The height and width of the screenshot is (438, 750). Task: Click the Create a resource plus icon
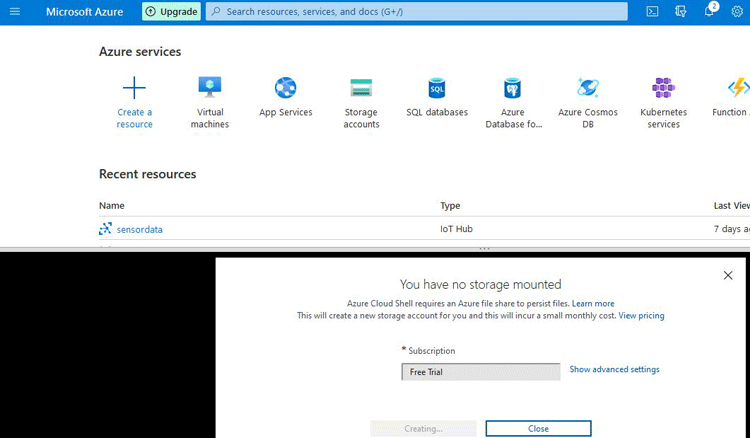[134, 88]
